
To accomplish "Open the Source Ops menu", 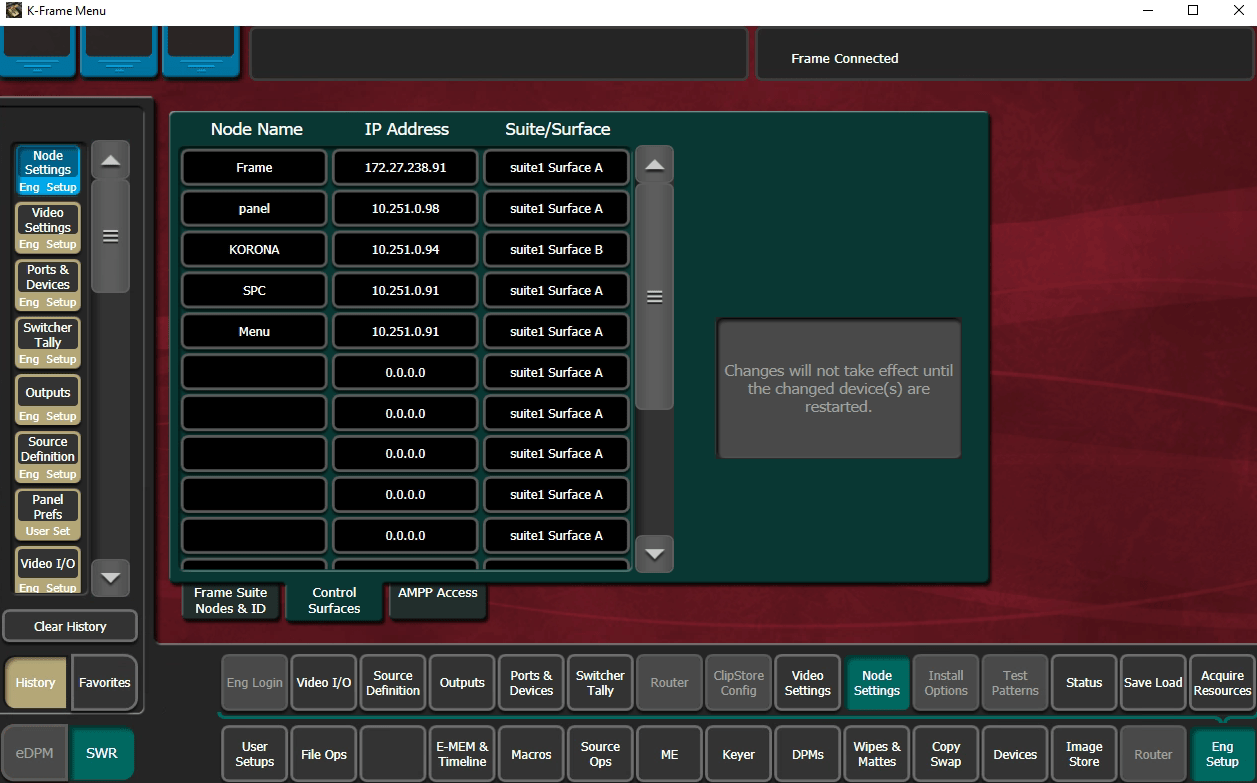I will [600, 754].
